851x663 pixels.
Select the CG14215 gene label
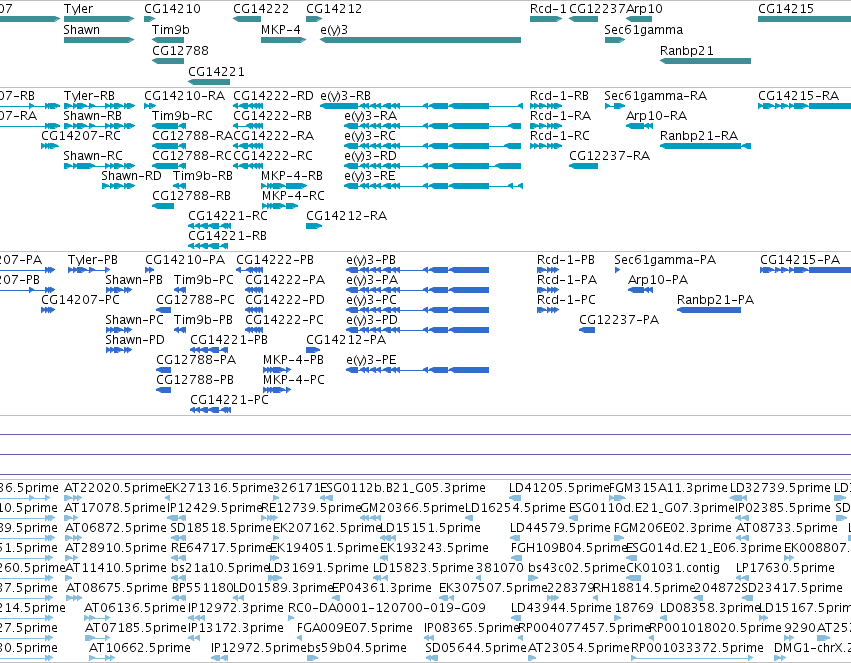pyautogui.click(x=786, y=9)
